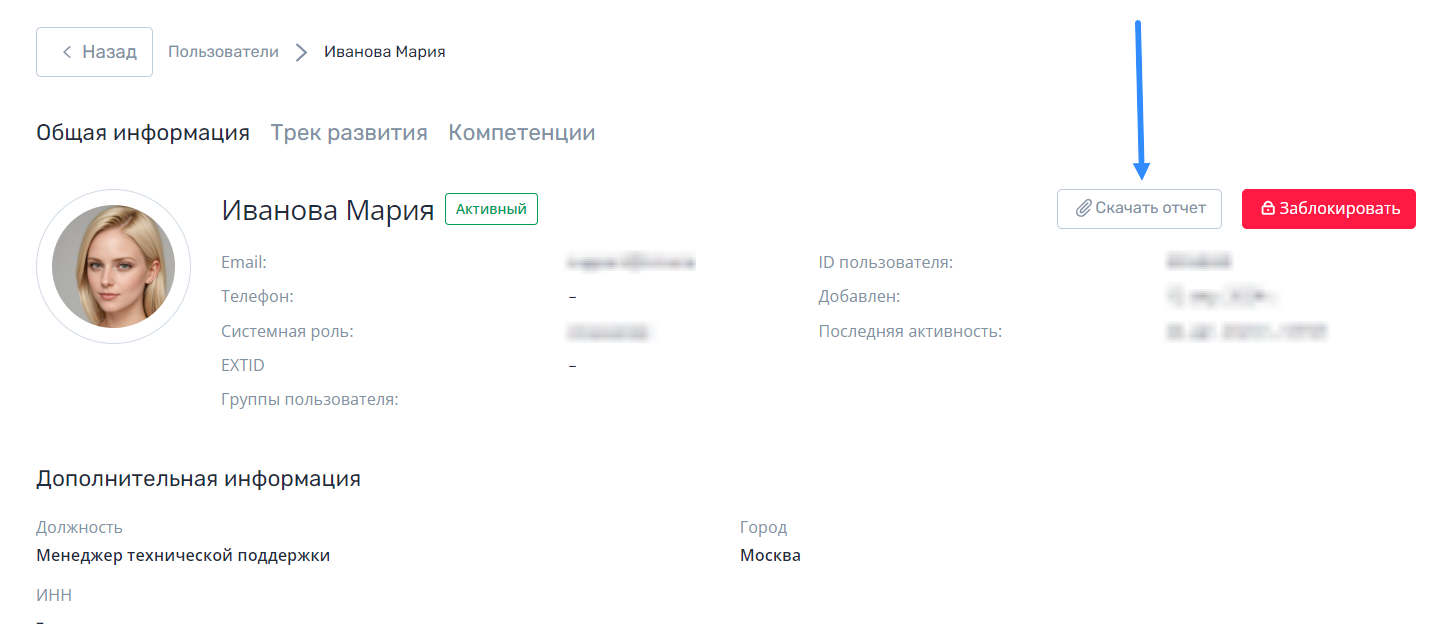1451x626 pixels.
Task: Open the Пользователи breadcrumb link
Action: 223,52
